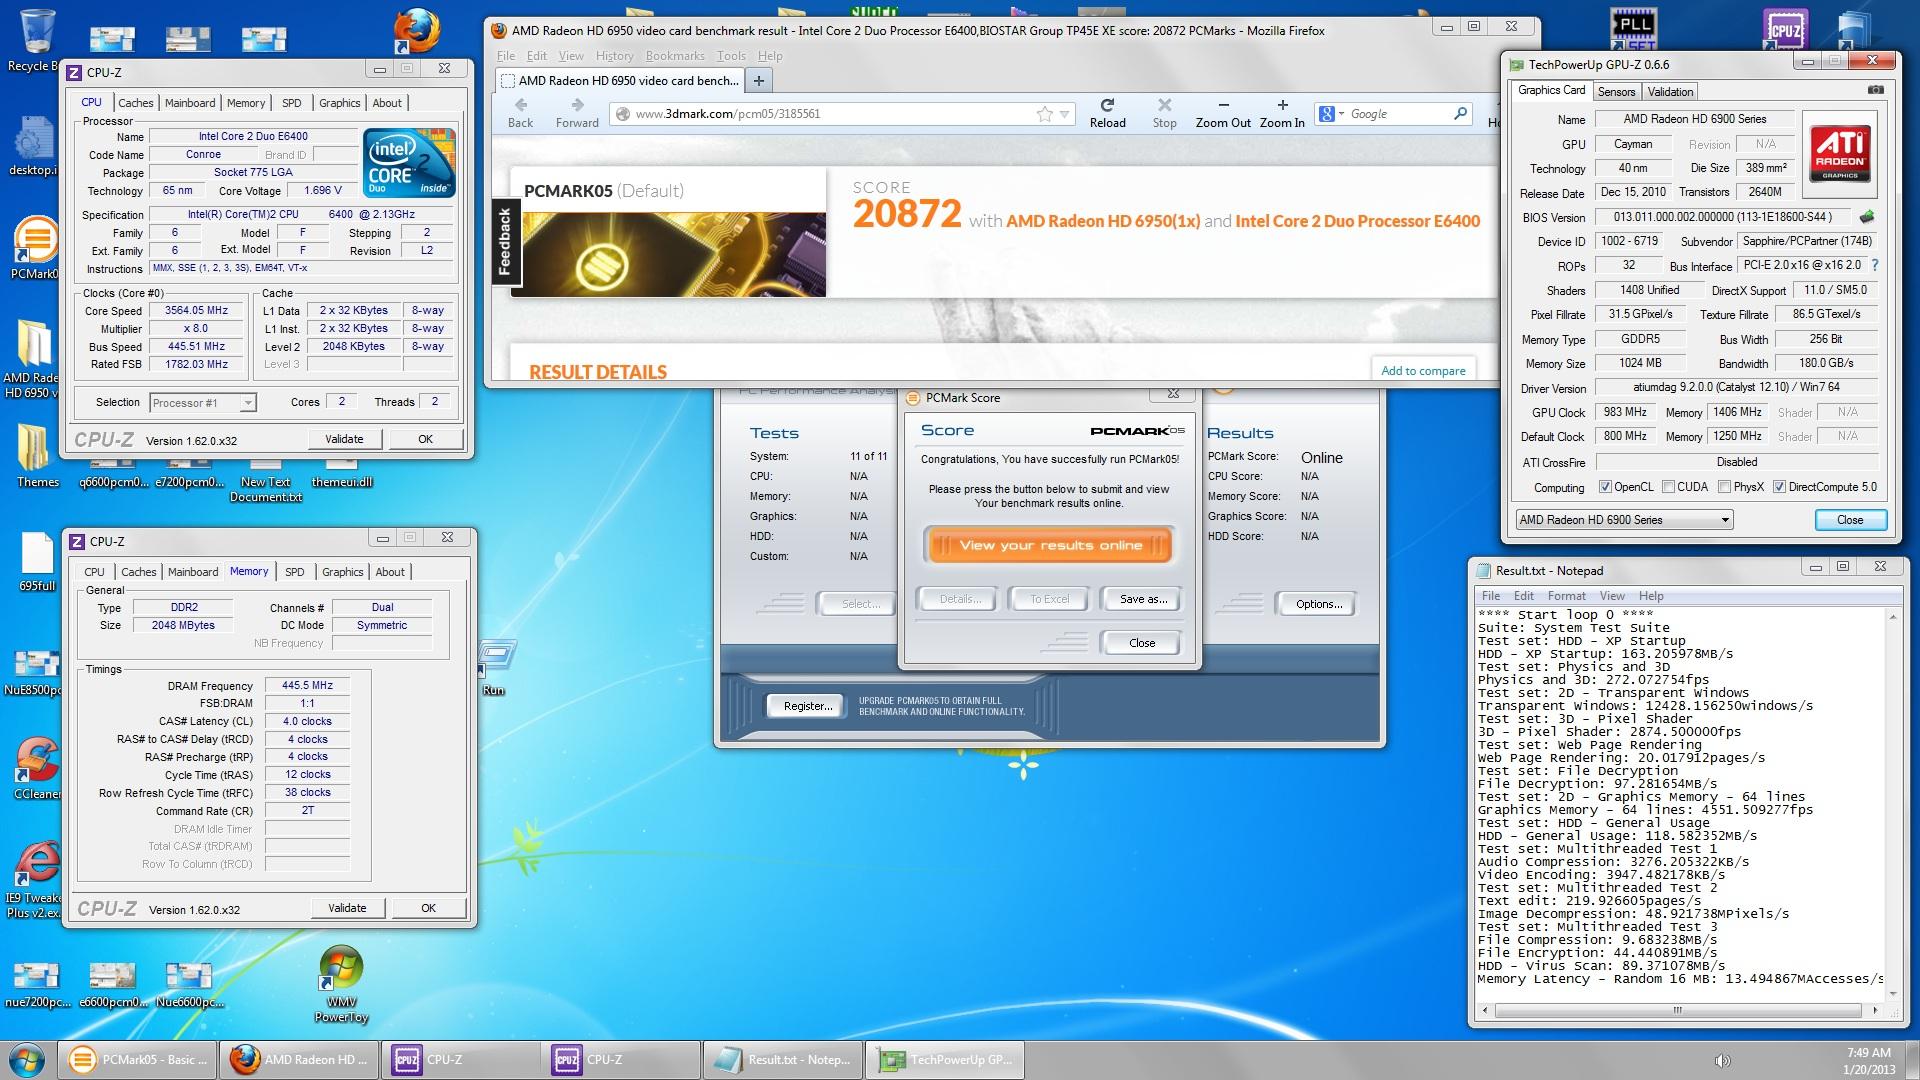Open the History menu in Firefox
This screenshot has height=1080, width=1920.
tap(614, 56)
